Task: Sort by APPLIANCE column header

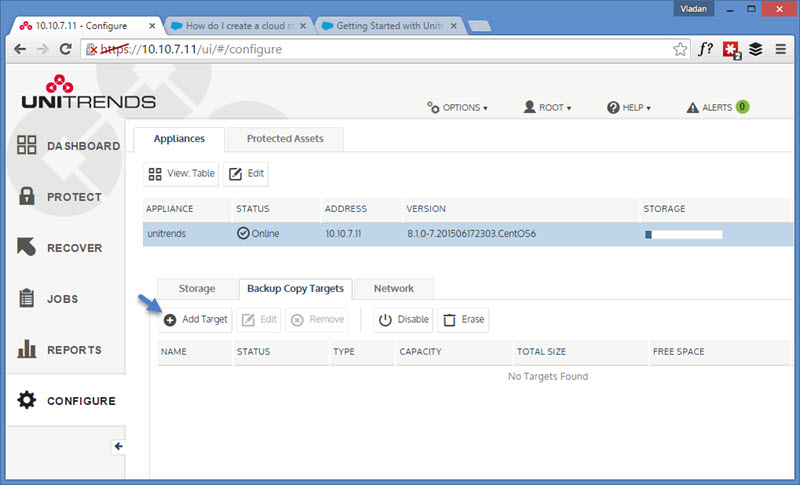Action: point(169,209)
